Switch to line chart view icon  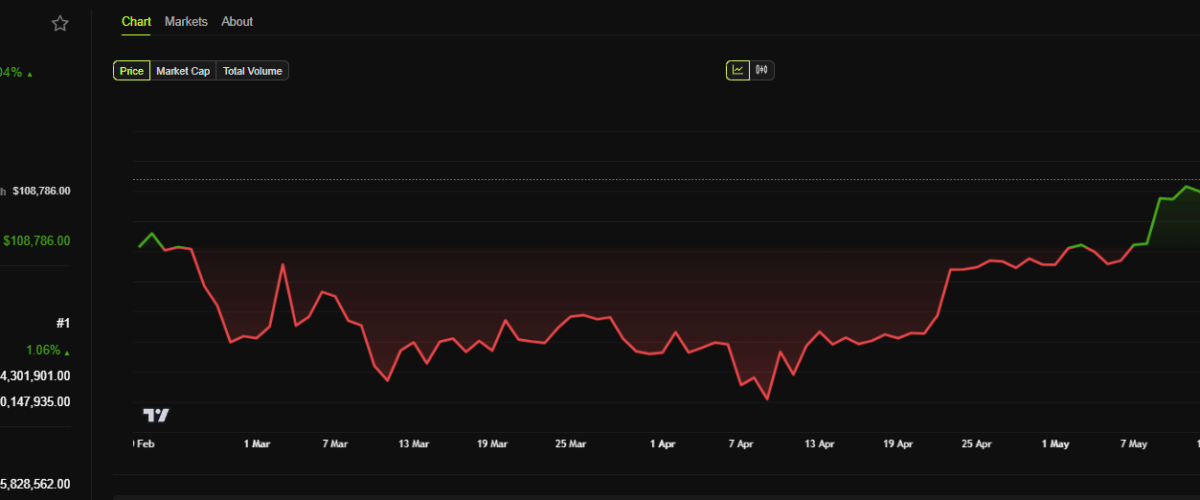(x=738, y=70)
